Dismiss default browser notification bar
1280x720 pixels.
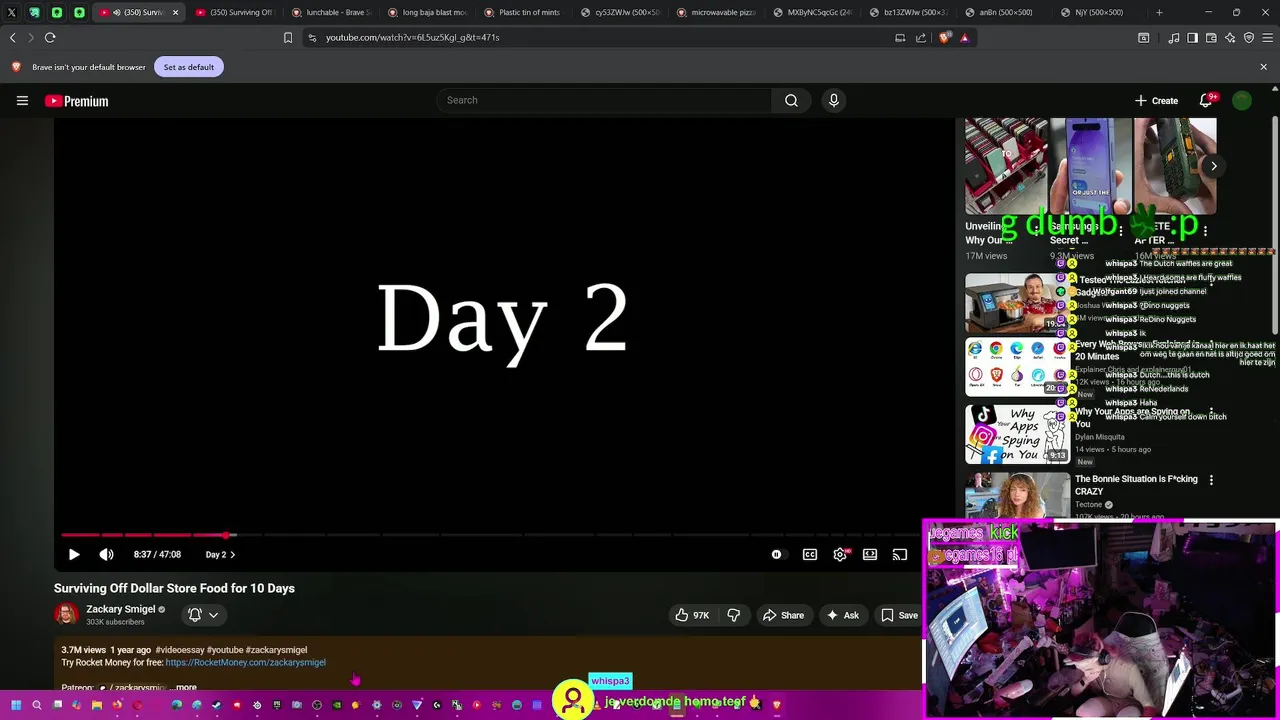click(x=1263, y=67)
